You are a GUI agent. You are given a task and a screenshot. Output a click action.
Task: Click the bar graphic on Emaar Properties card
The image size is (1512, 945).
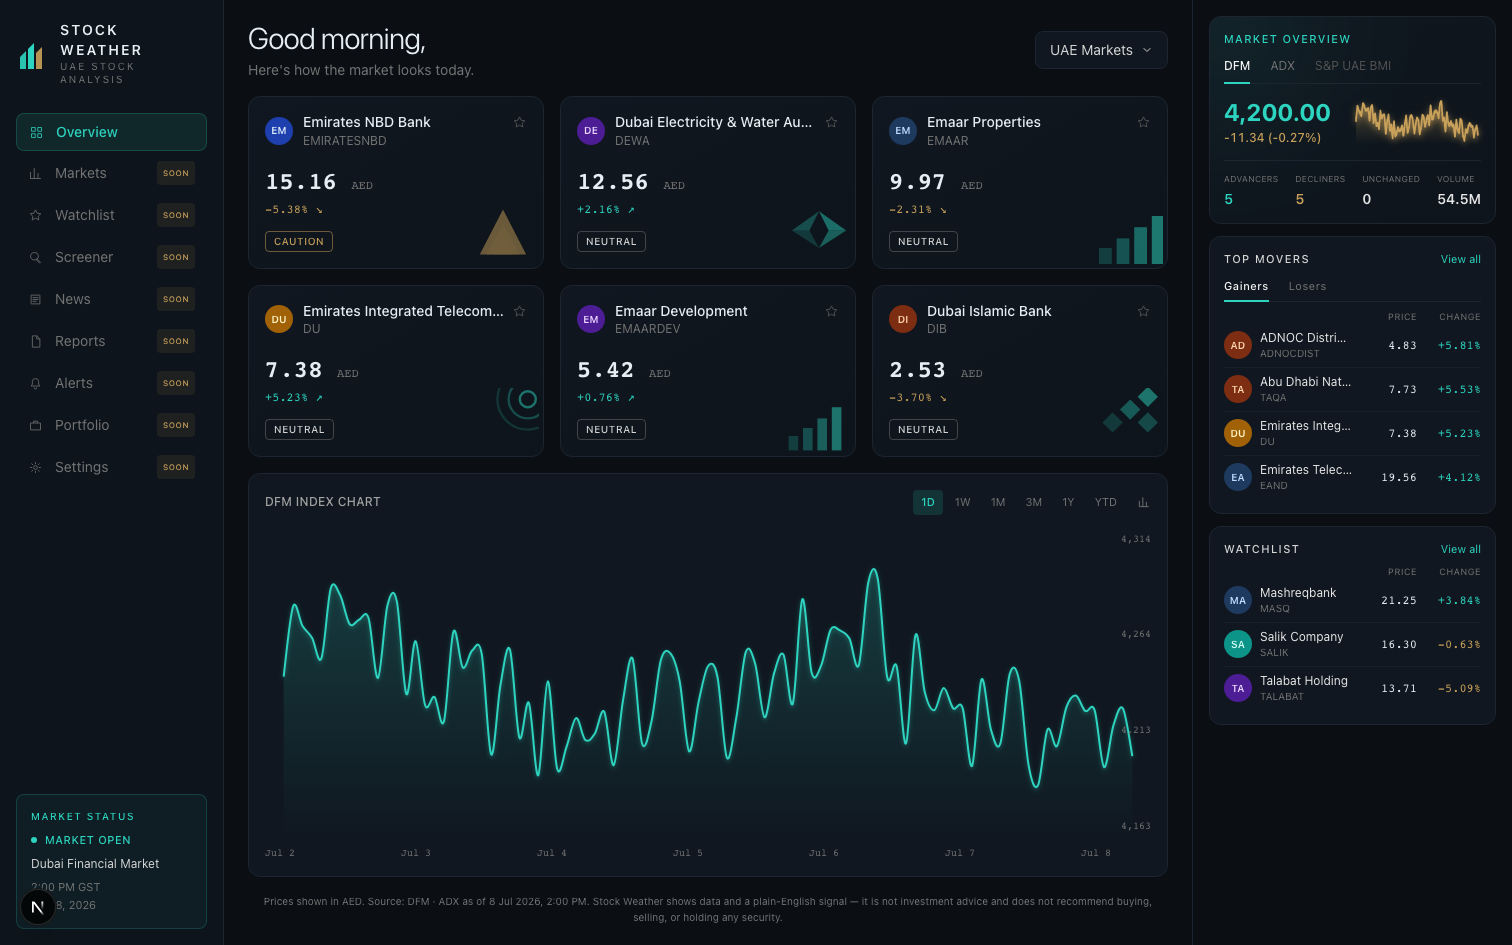point(1131,240)
